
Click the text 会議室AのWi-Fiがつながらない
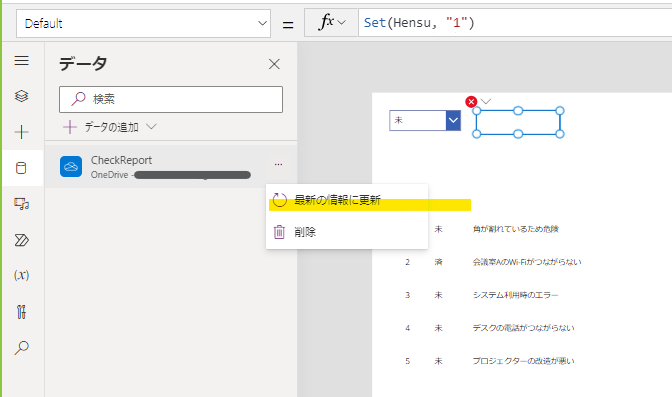pyautogui.click(x=527, y=262)
